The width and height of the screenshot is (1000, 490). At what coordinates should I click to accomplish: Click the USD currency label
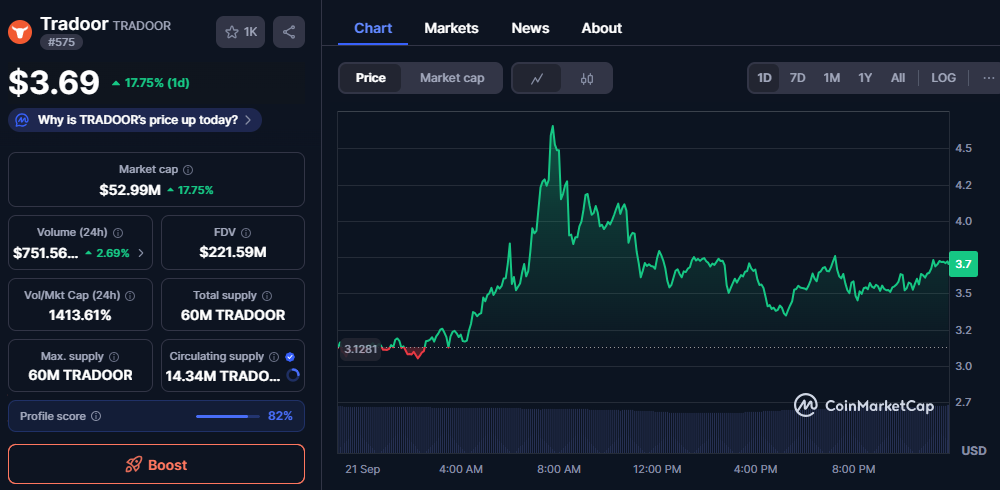point(973,450)
